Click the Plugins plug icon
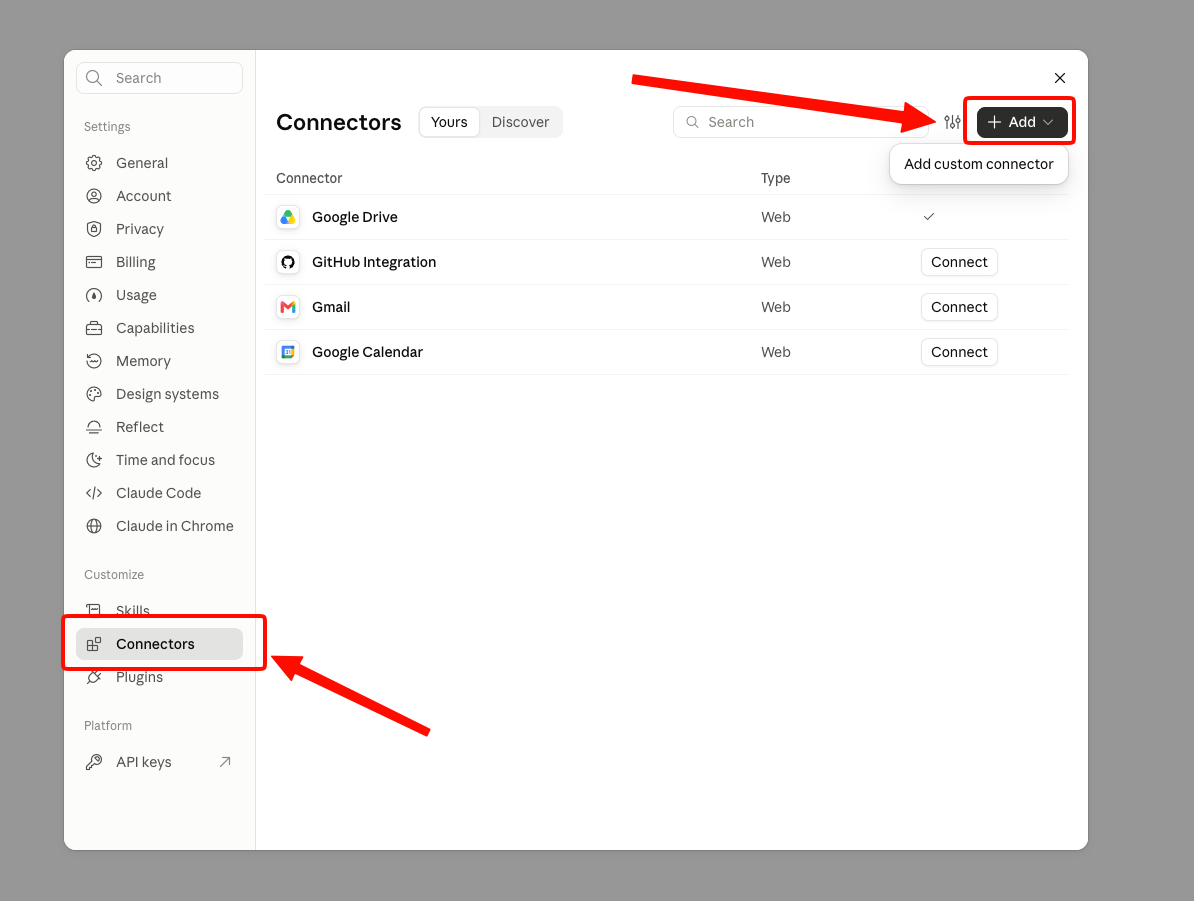1194x901 pixels. (94, 677)
